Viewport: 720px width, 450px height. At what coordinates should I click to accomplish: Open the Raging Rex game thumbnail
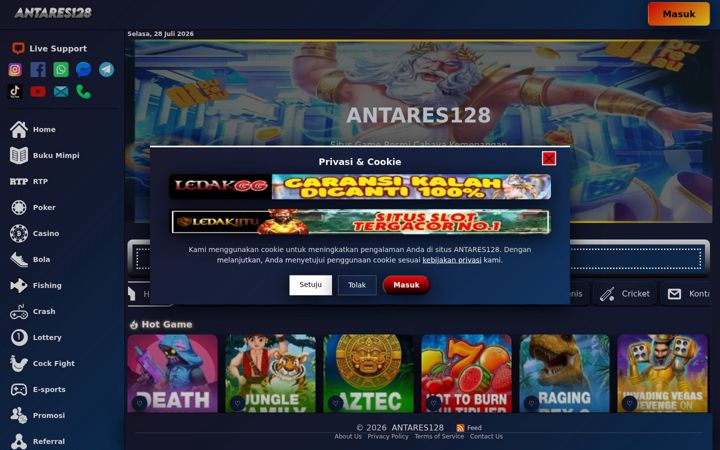pos(564,373)
